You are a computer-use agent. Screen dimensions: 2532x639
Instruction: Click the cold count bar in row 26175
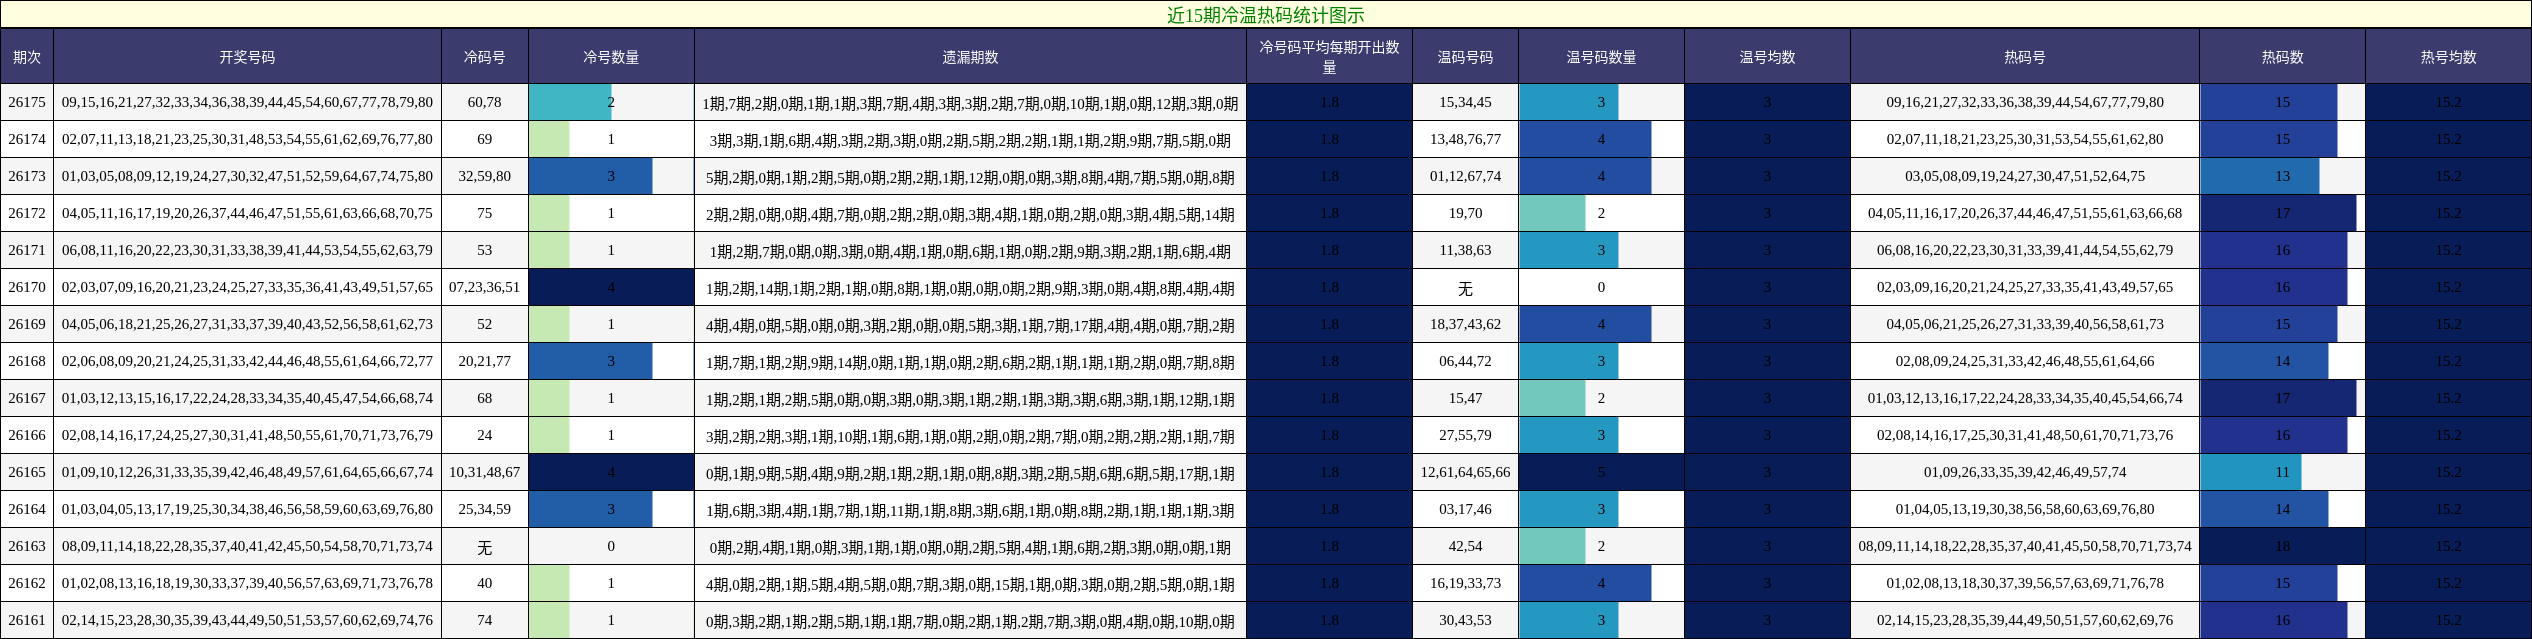point(570,102)
